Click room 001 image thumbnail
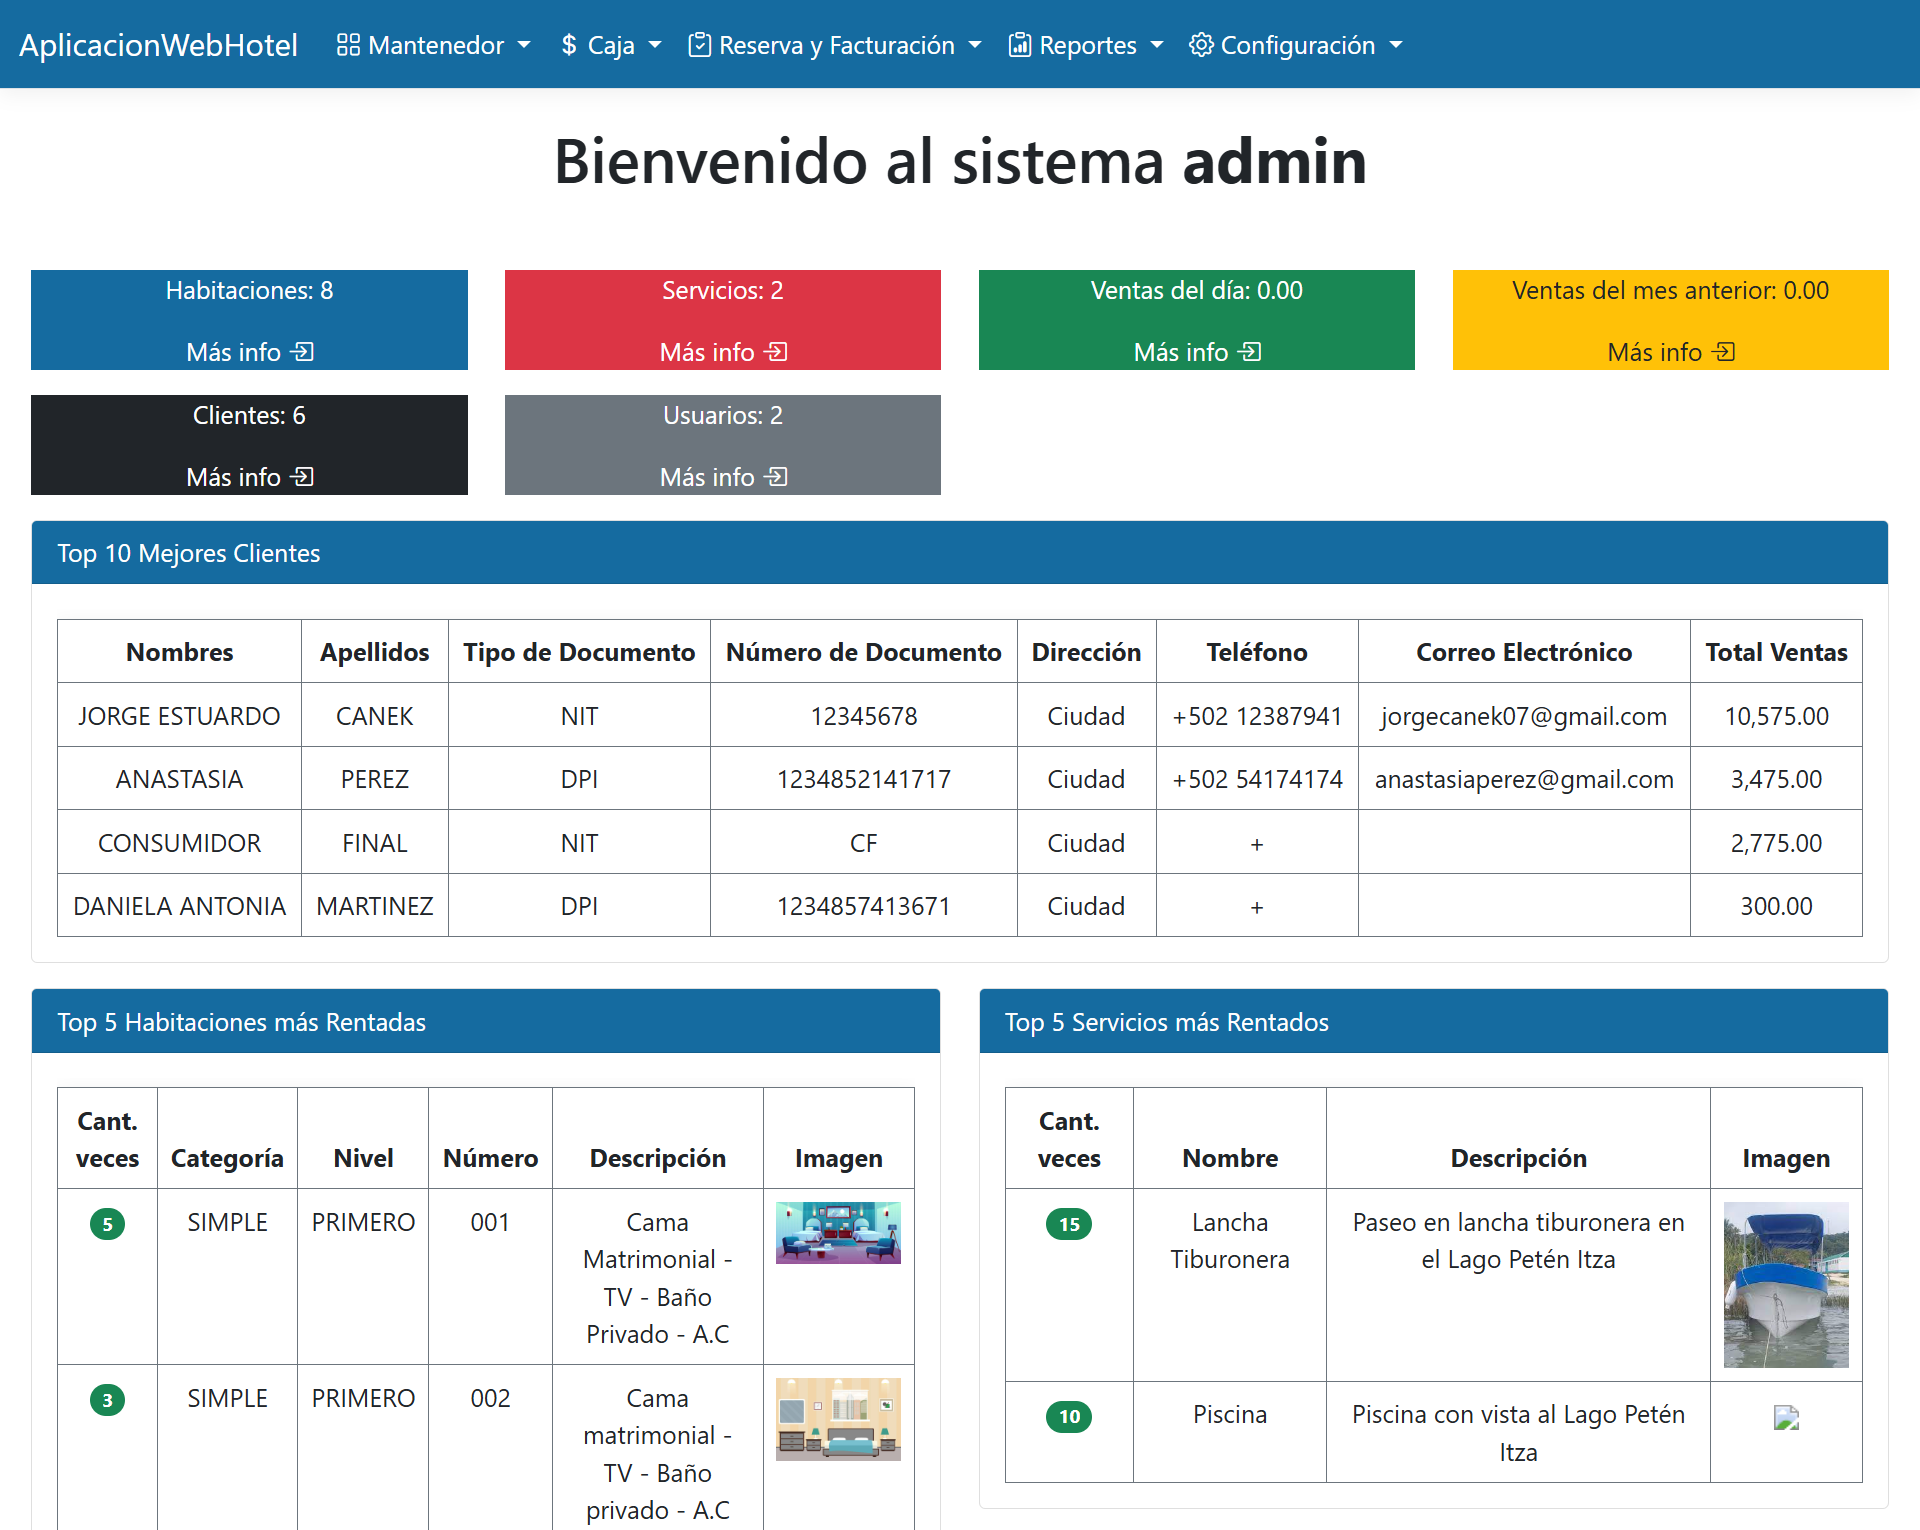This screenshot has width=1920, height=1530. [838, 1232]
